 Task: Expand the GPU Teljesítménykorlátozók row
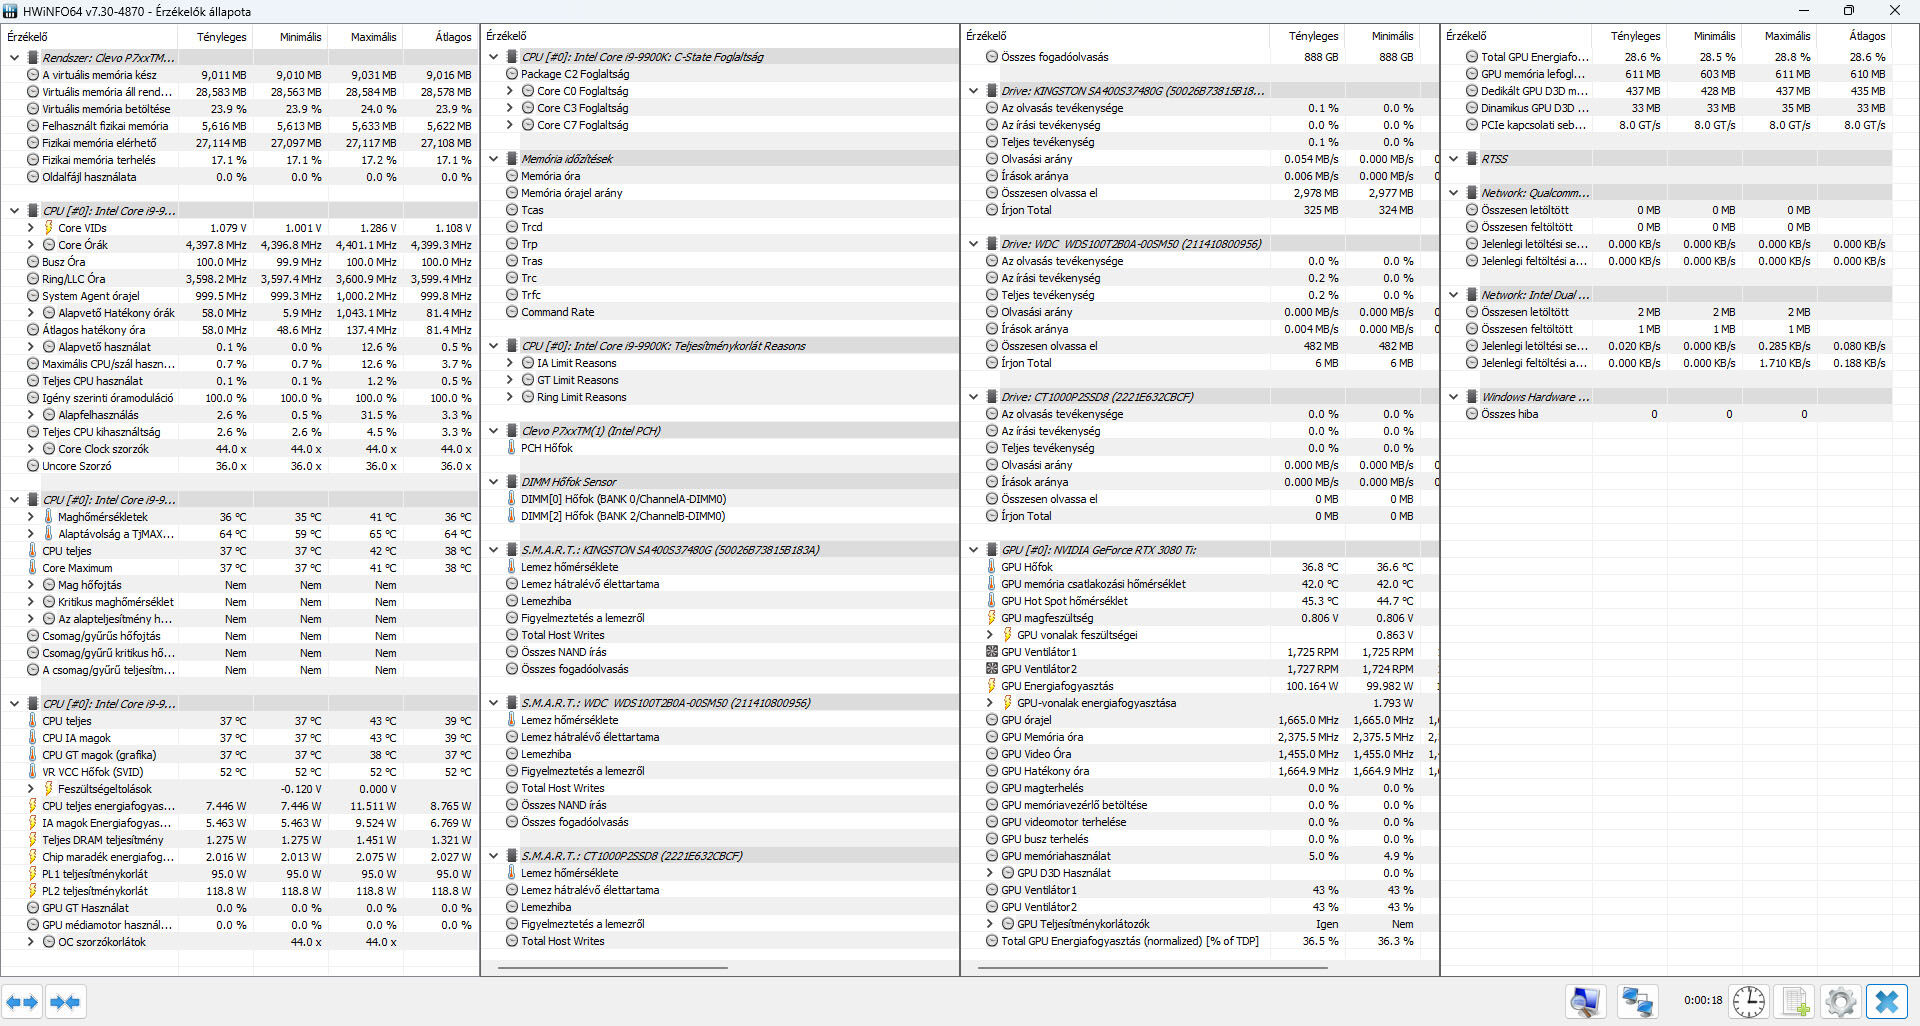(x=989, y=924)
